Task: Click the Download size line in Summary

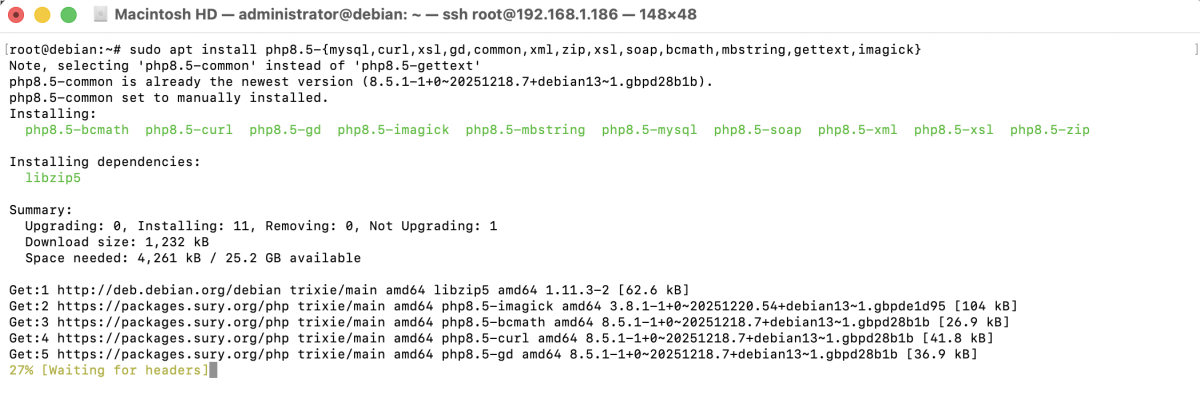Action: [117, 242]
